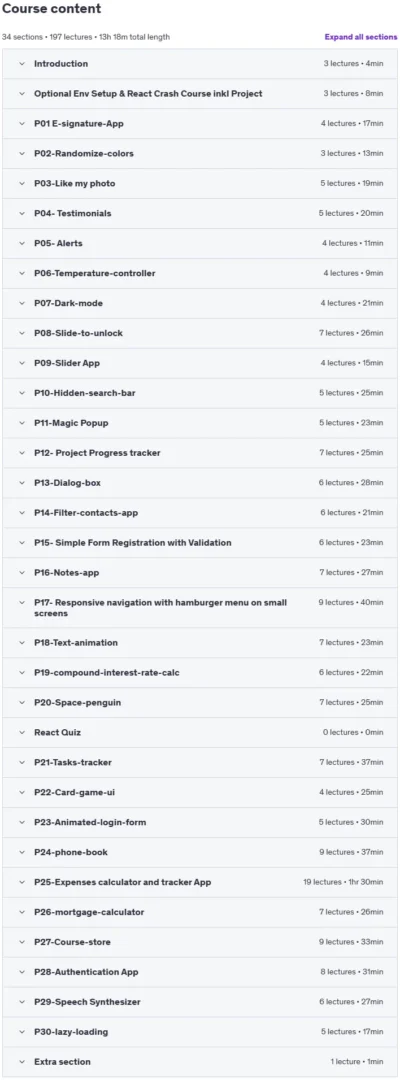Expand P28-Authentication App section

click(x=200, y=972)
